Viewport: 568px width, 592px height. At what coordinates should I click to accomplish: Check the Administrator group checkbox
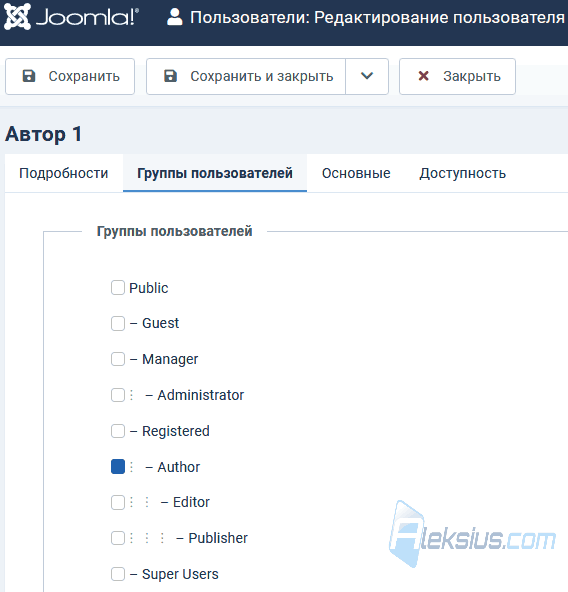point(118,395)
